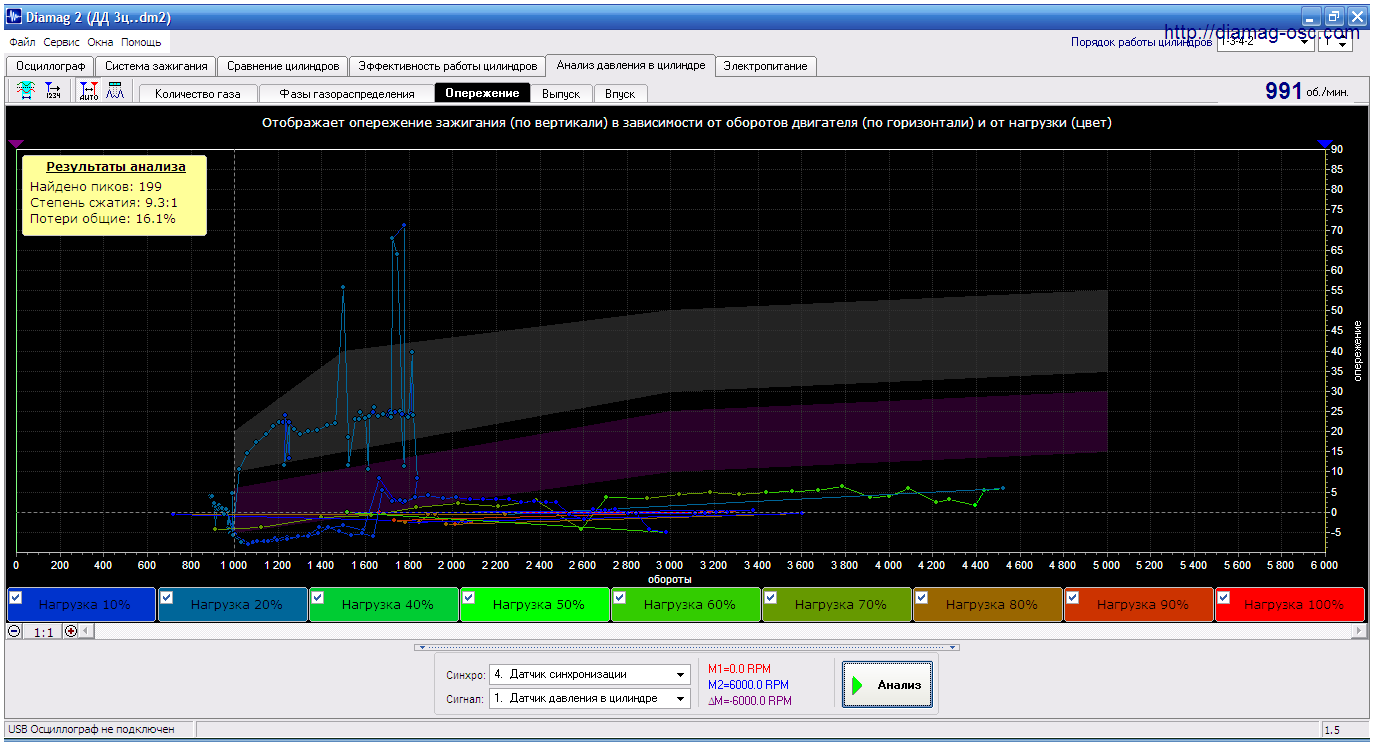1374x742 pixels.
Task: Click the M1=0.0 RPM marker value
Action: pos(739,669)
